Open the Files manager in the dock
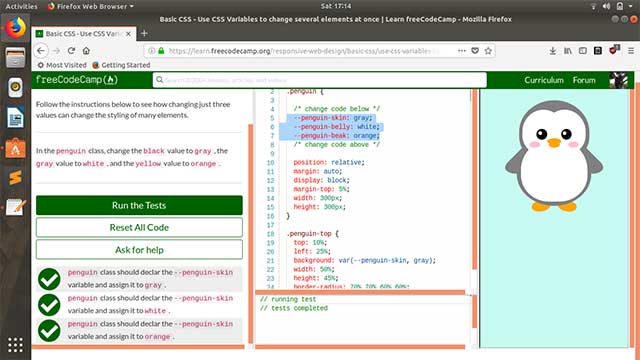This screenshot has width=640, height=360. click(16, 57)
